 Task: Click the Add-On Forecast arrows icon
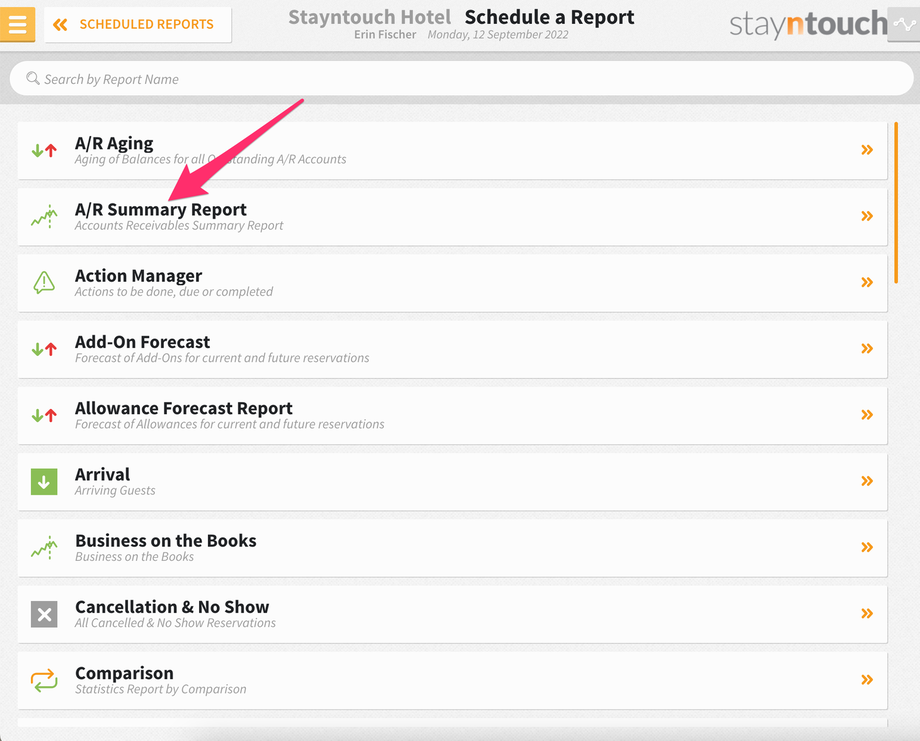(x=44, y=350)
